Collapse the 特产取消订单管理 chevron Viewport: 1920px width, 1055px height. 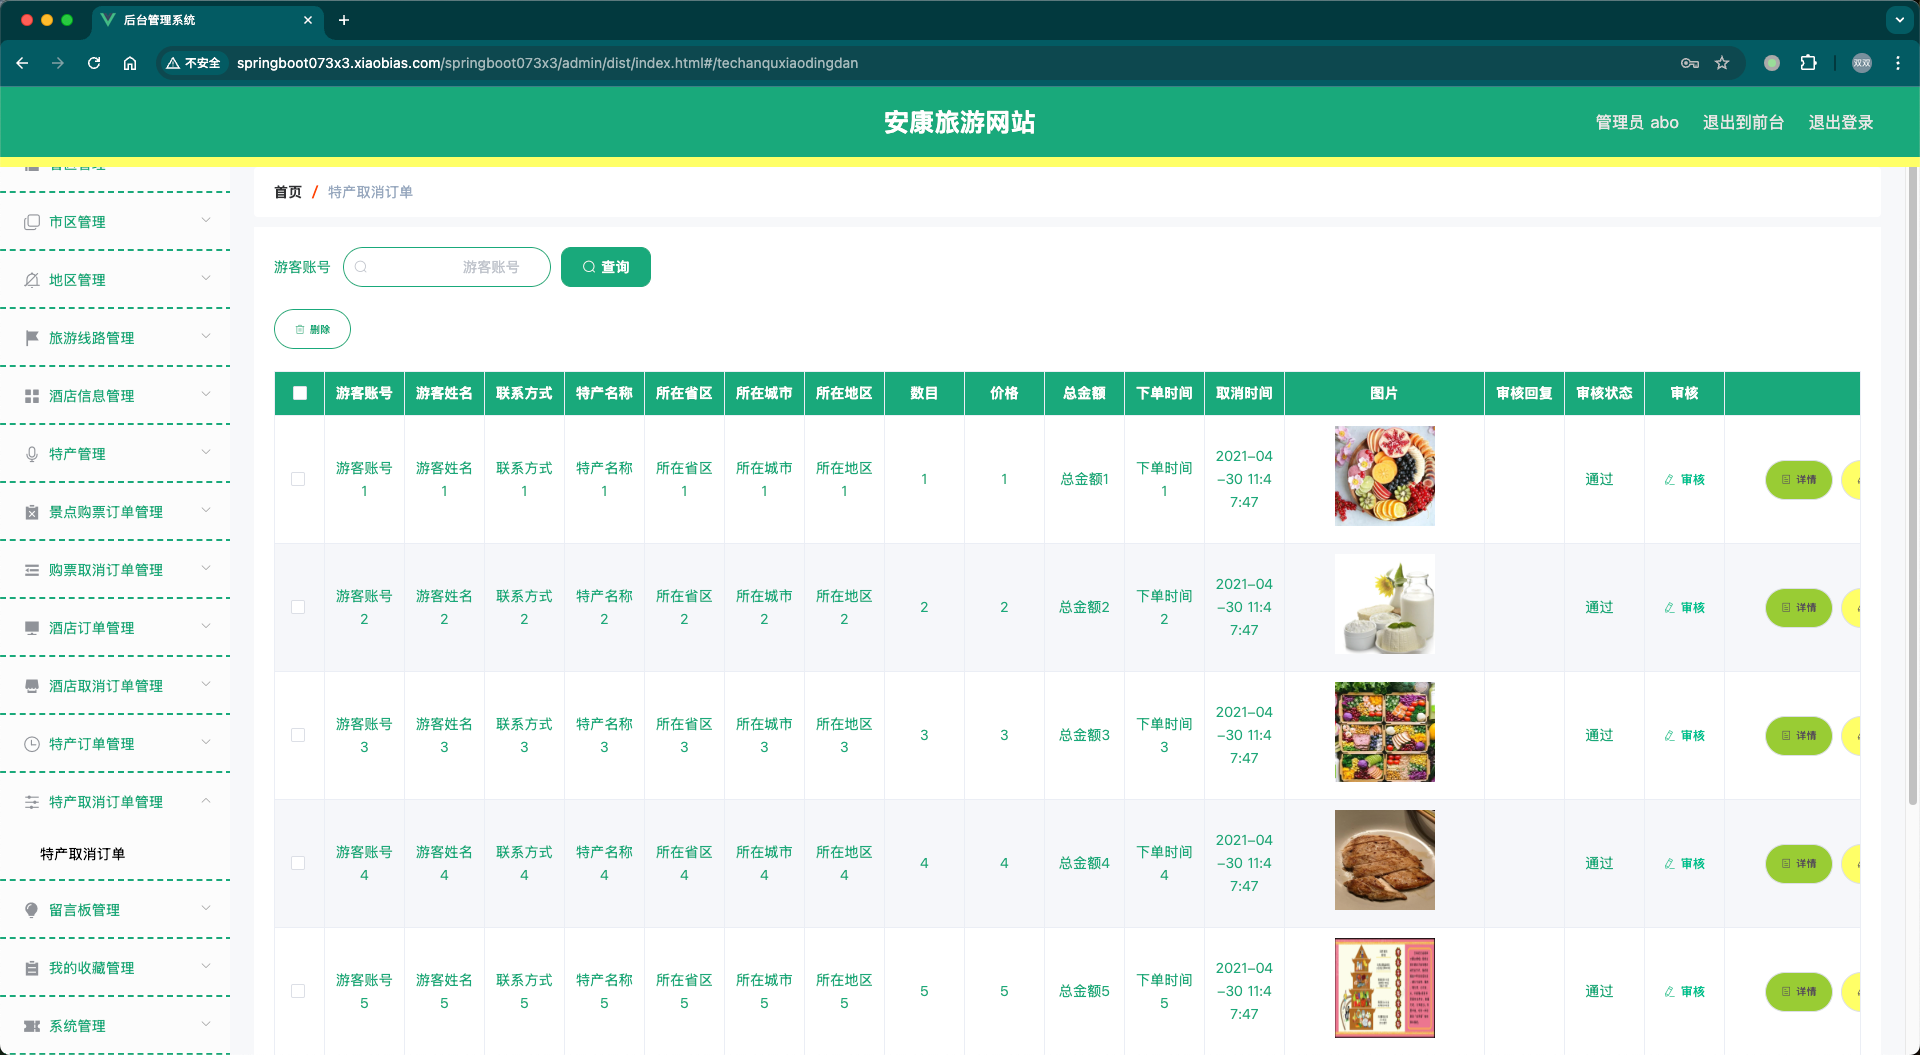206,801
